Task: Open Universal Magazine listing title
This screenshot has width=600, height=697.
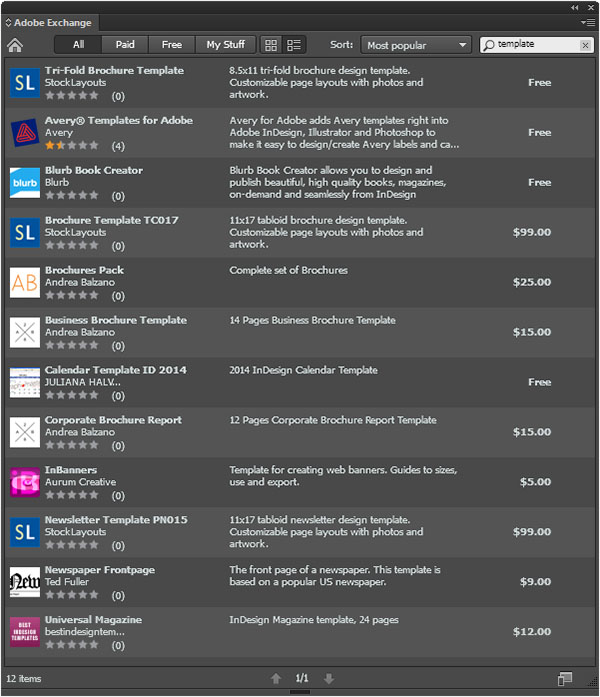Action: [93, 620]
